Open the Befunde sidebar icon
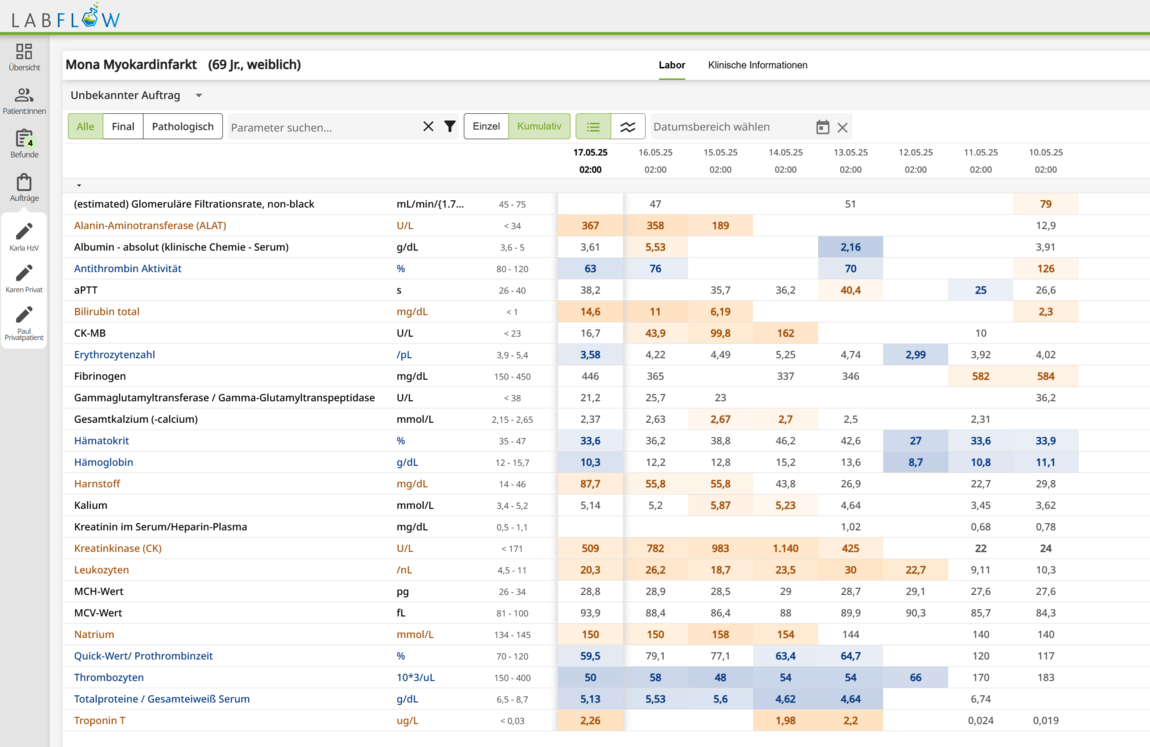The image size is (1150, 747). tap(24, 140)
